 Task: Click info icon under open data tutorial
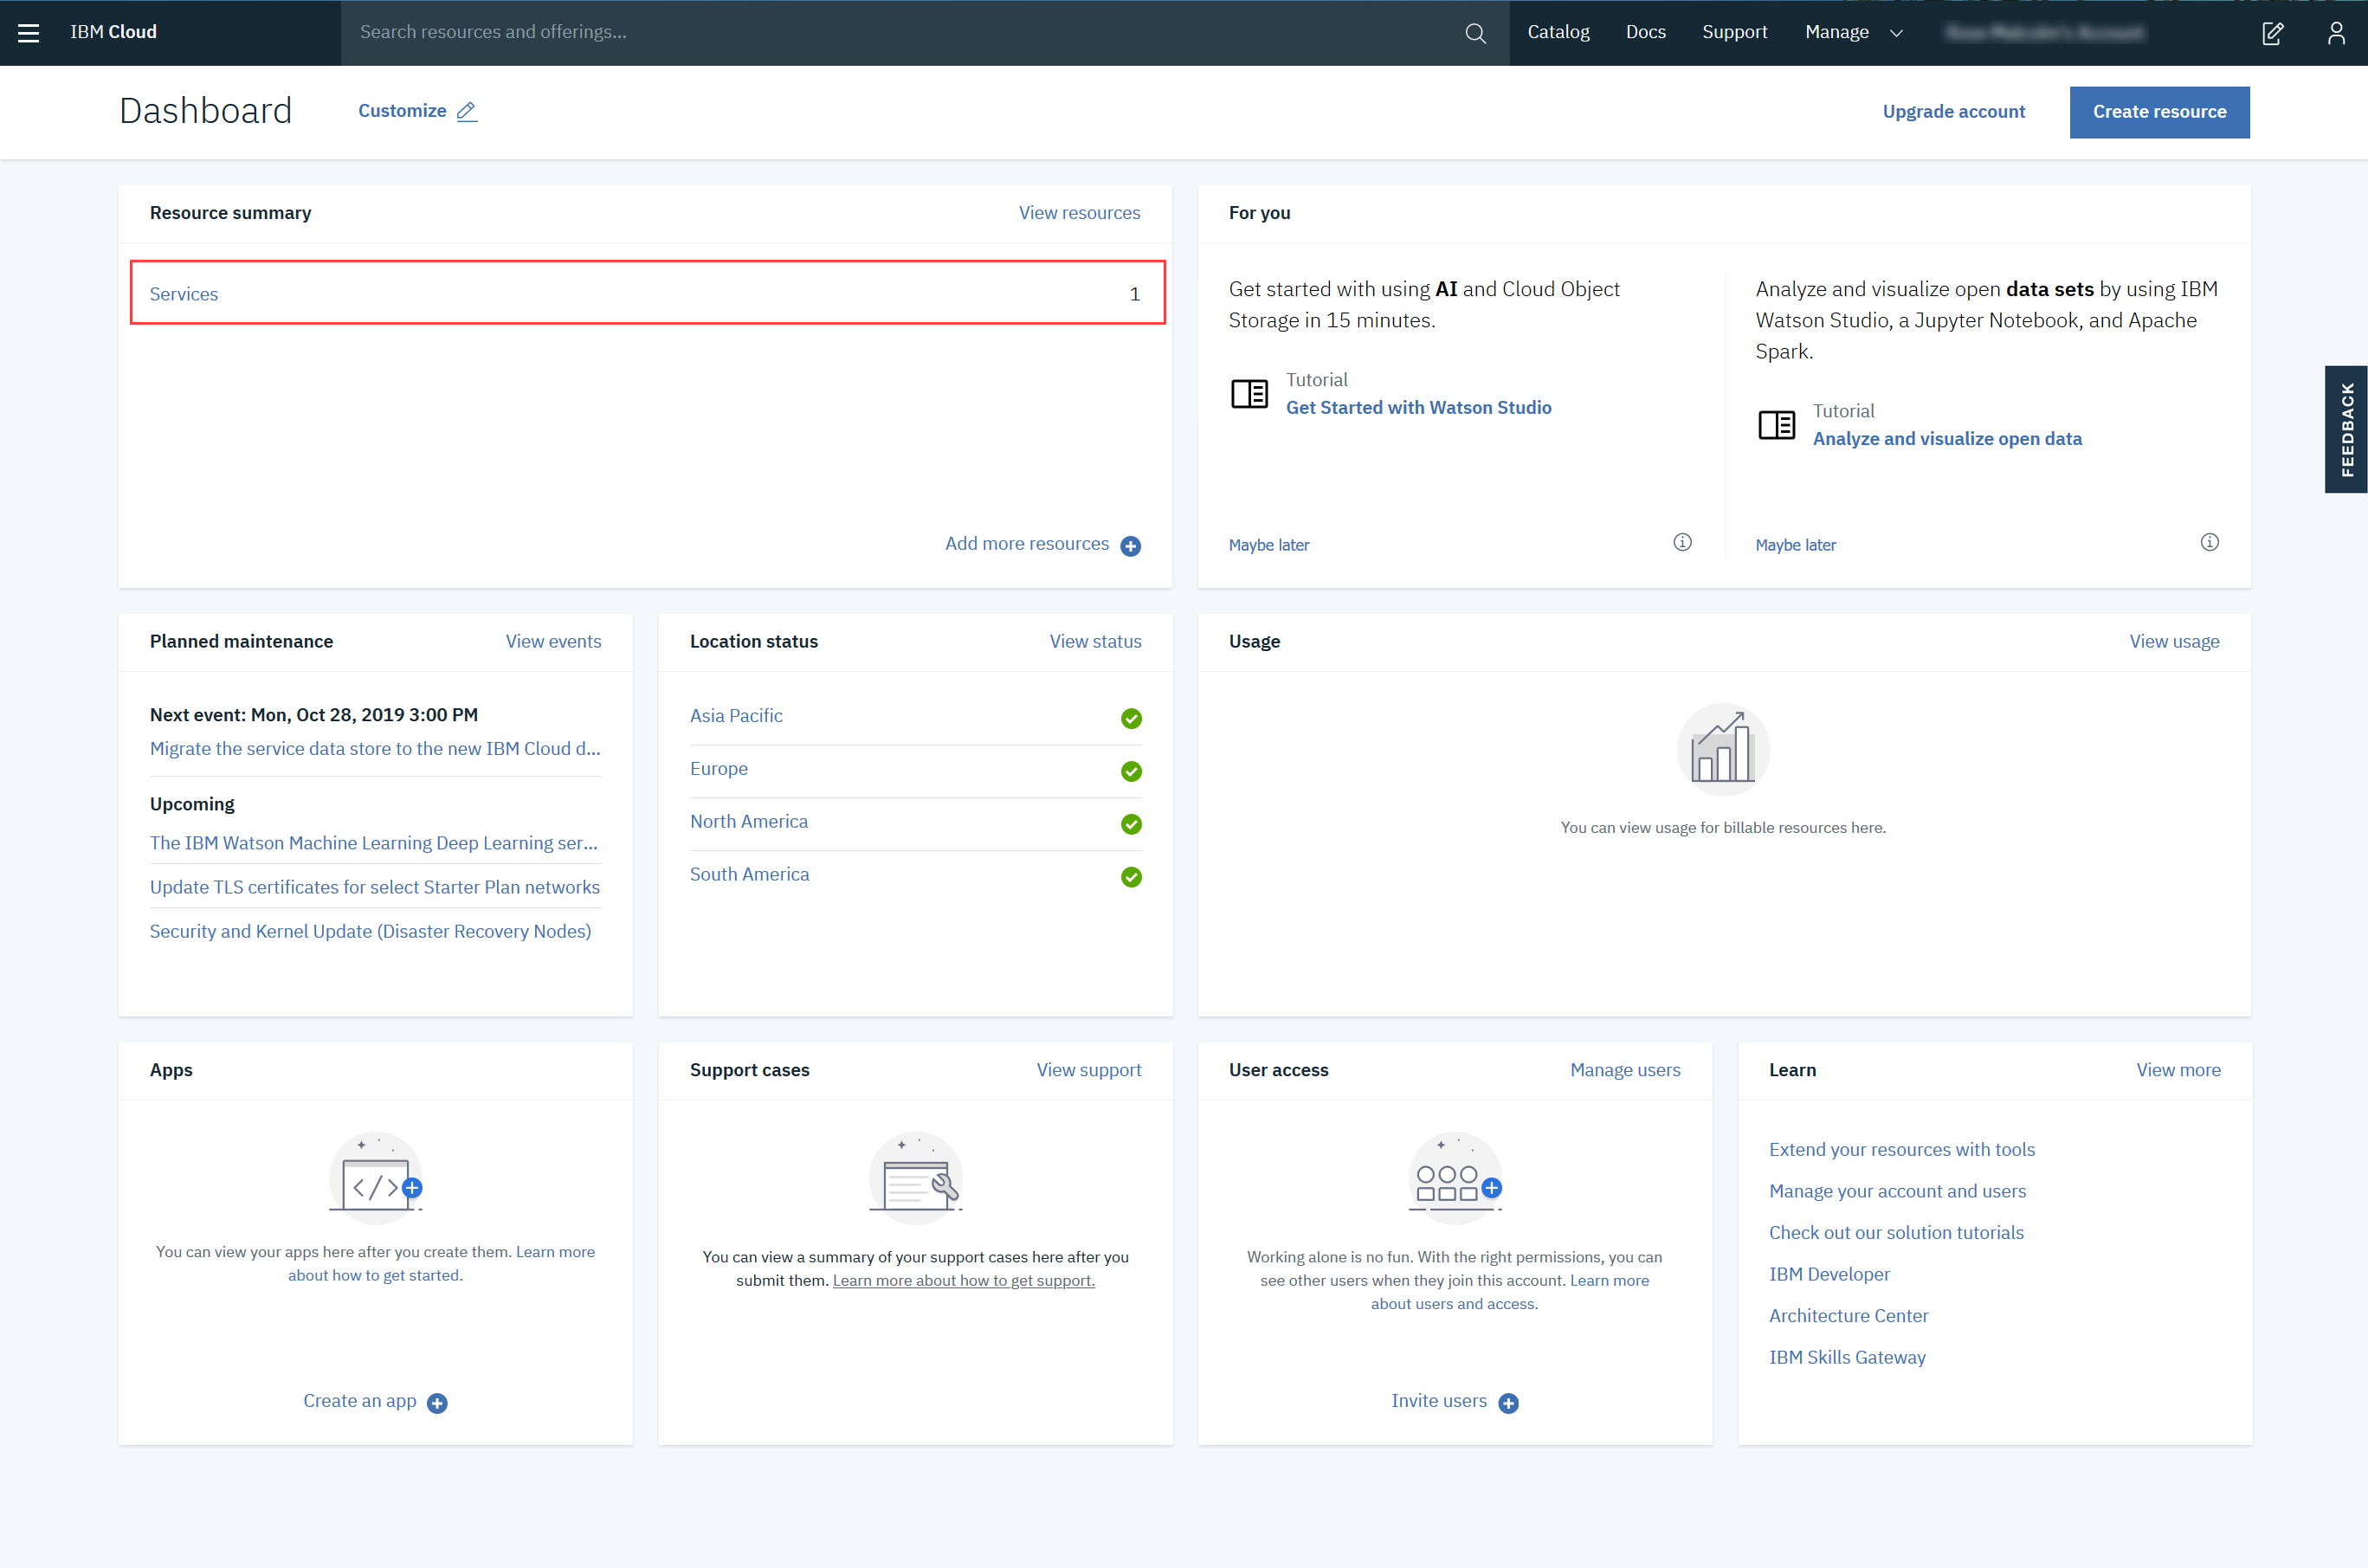coord(2210,542)
